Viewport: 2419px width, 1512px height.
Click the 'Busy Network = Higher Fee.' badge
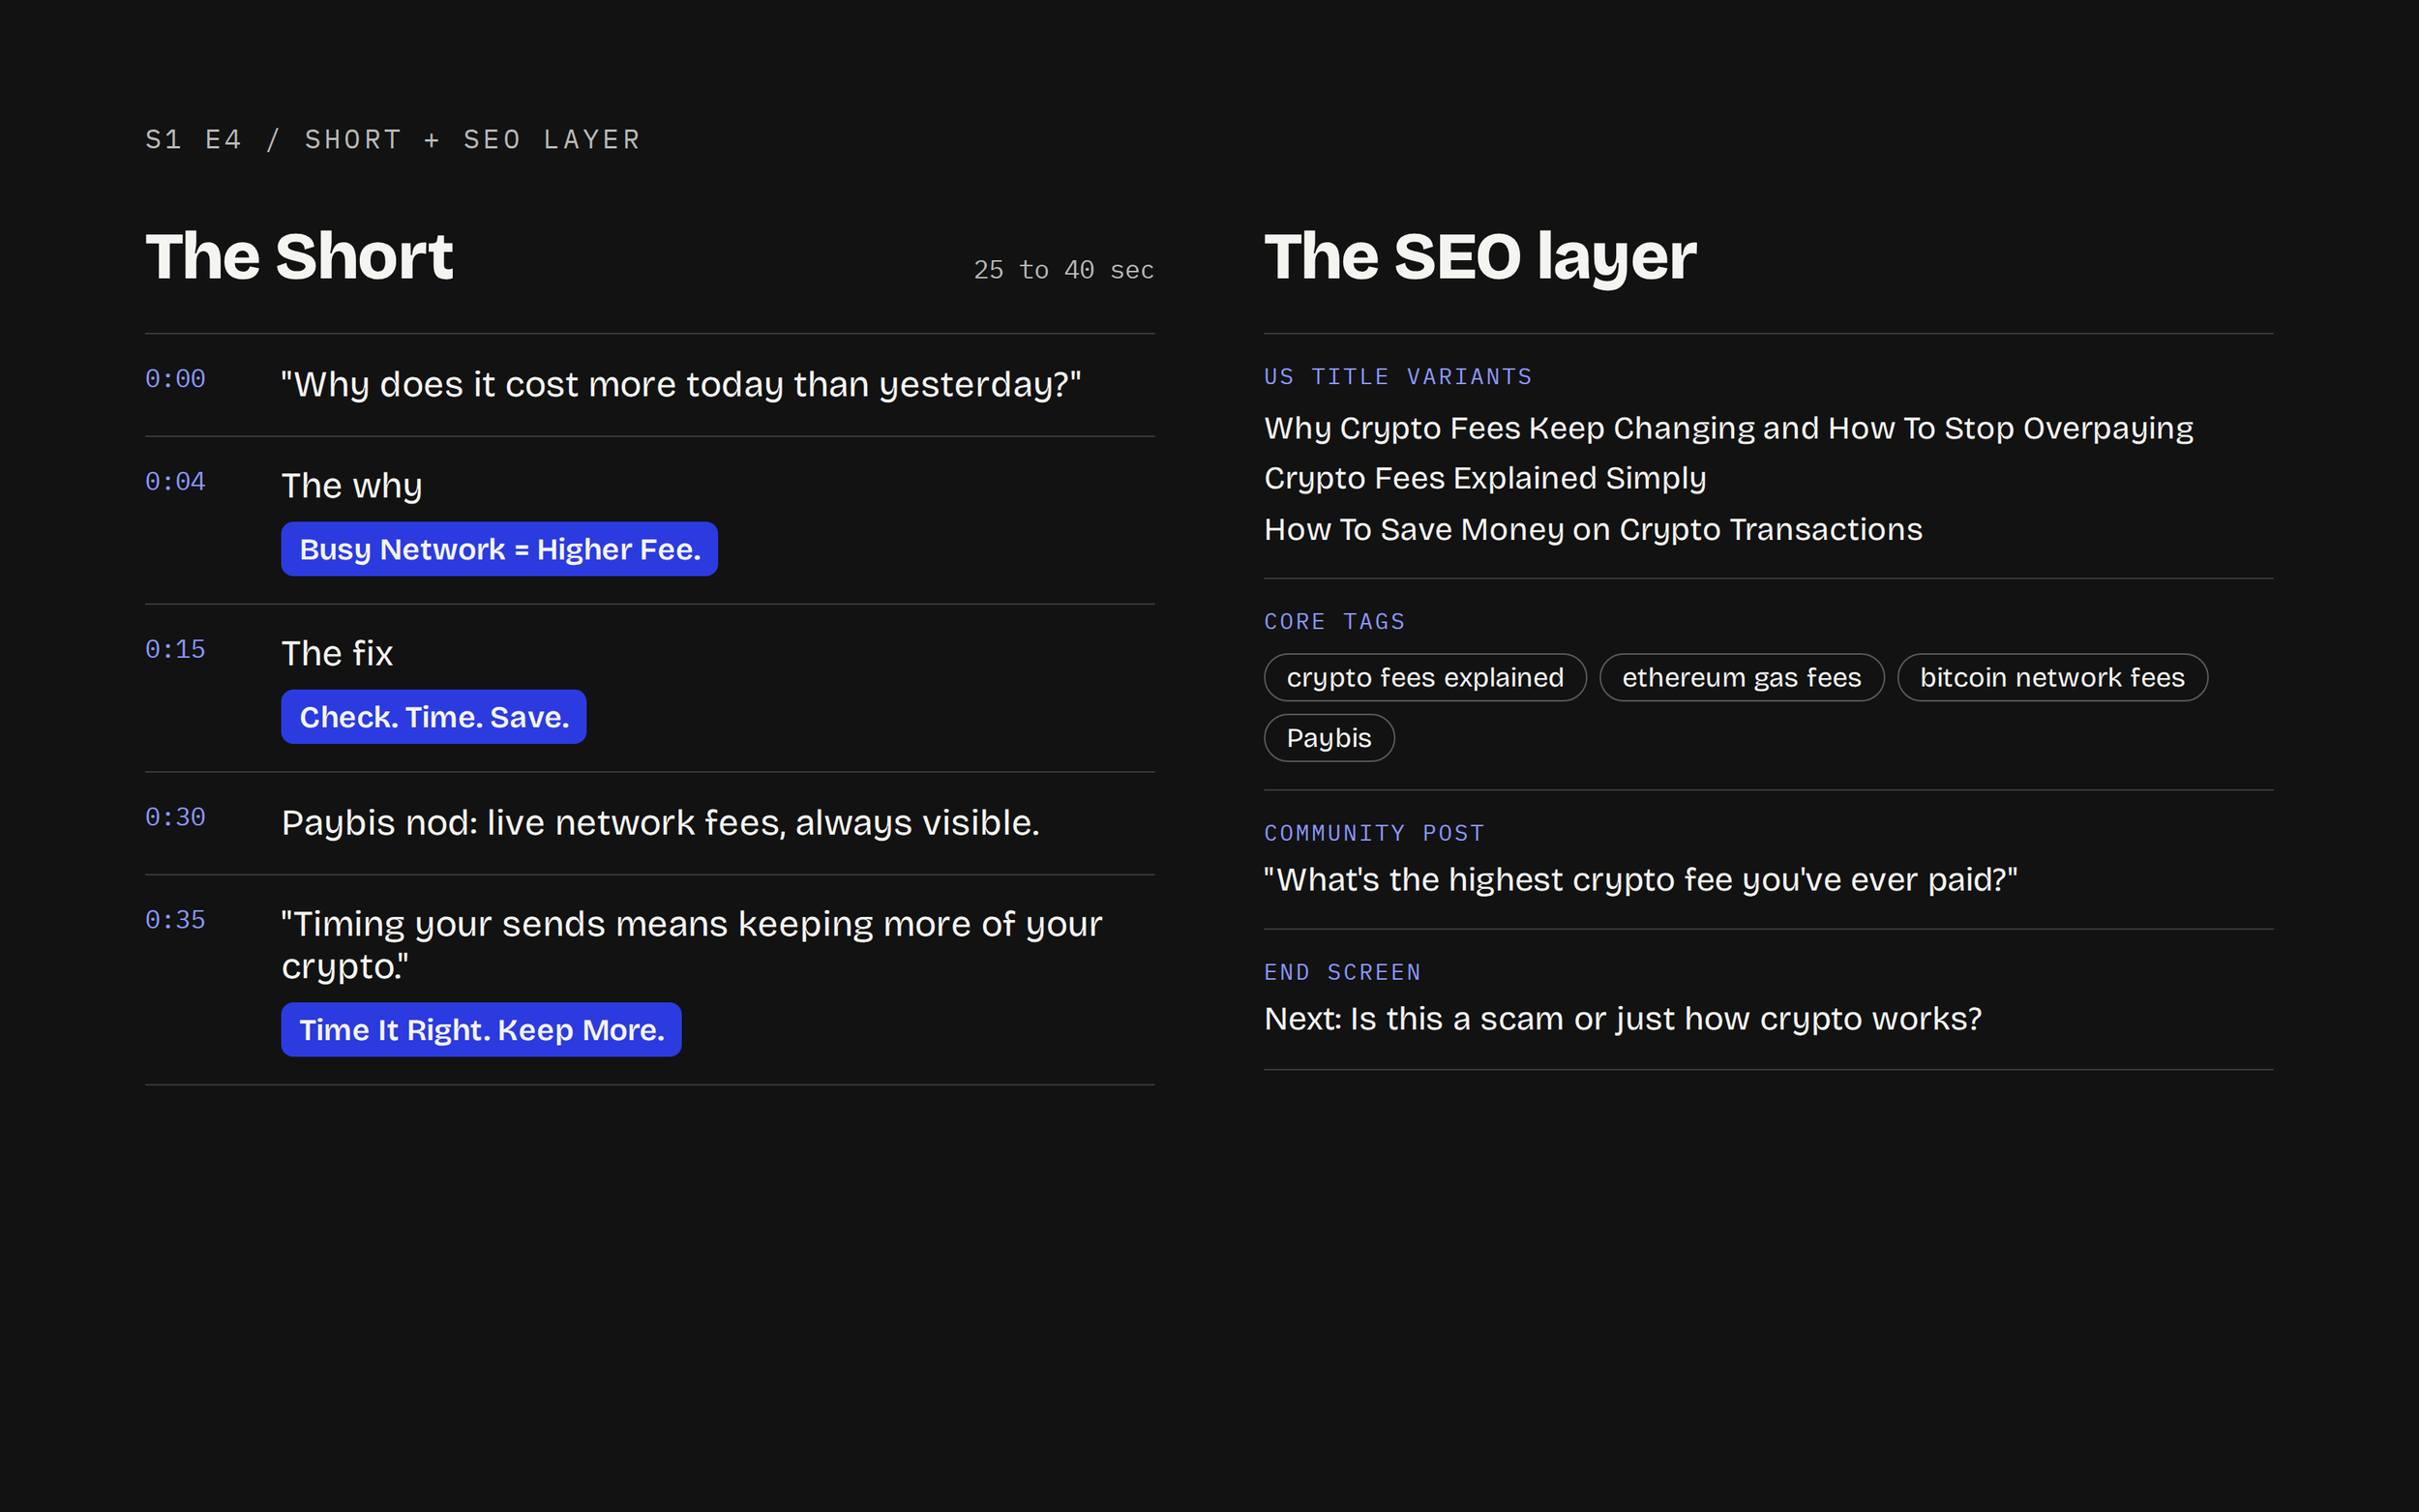499,549
